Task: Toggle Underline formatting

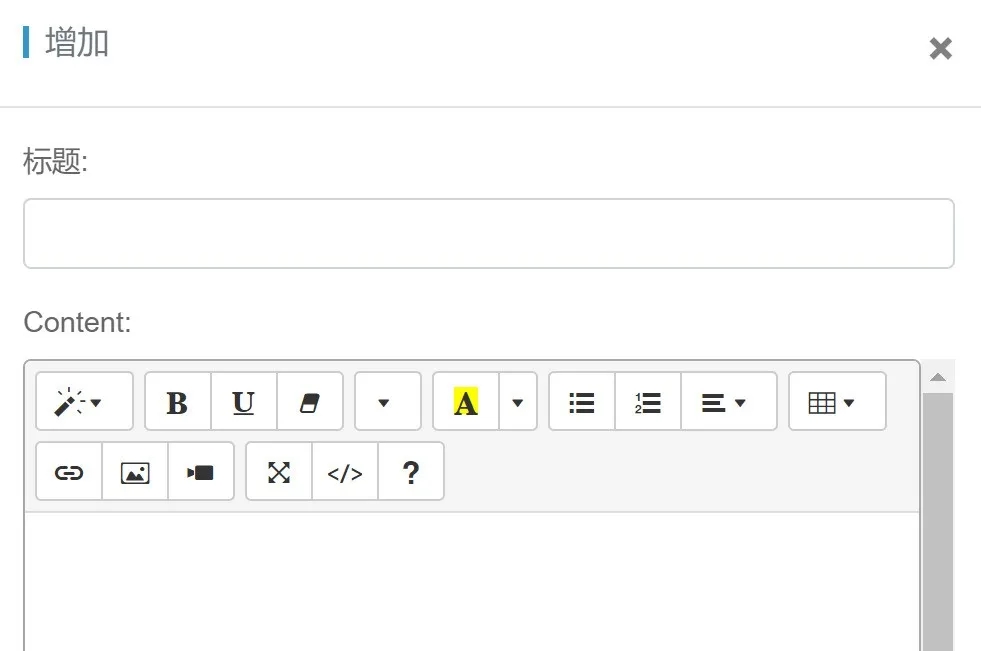Action: point(243,402)
